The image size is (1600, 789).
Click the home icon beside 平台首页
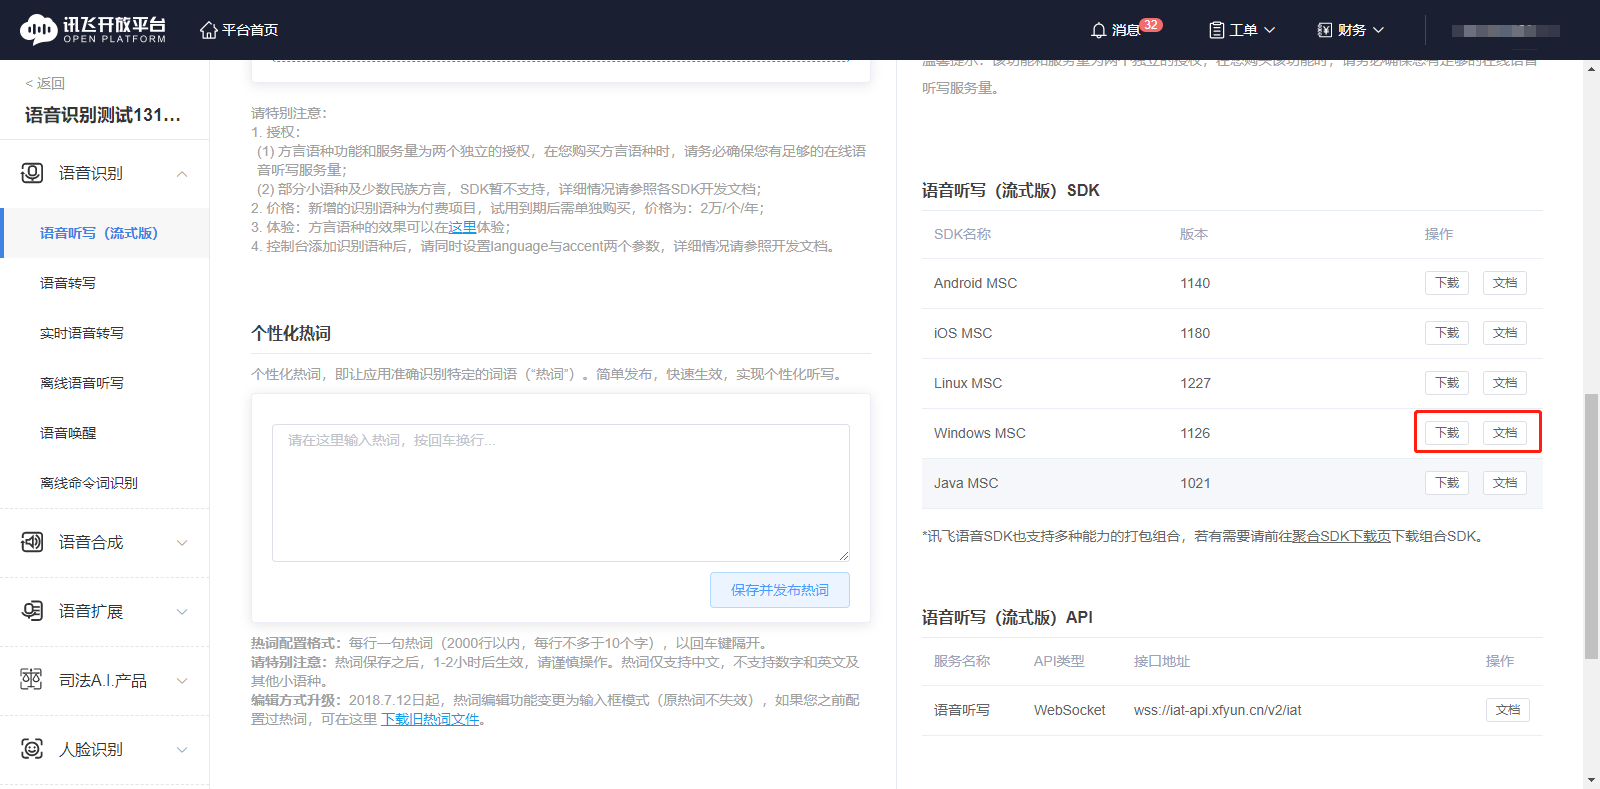(x=209, y=30)
